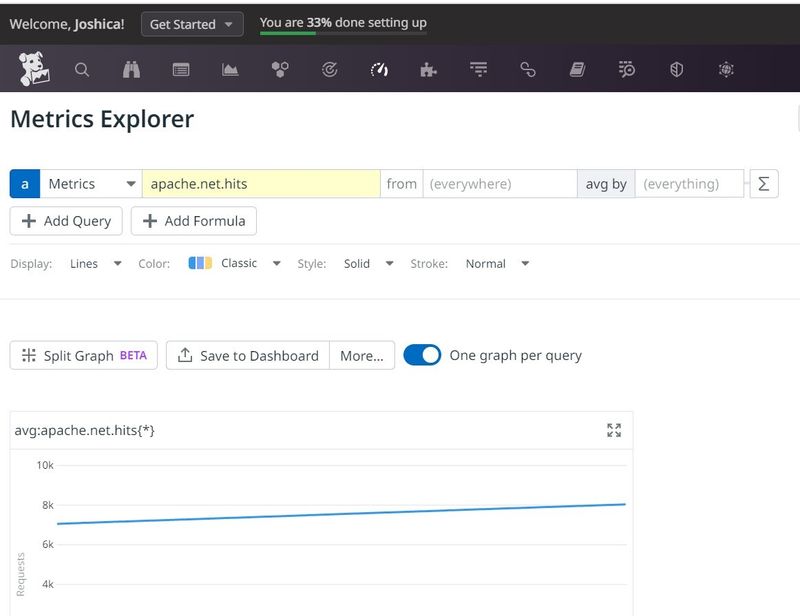Open the Notebooks book icon
Screen dimensions: 800x616
pyautogui.click(x=577, y=69)
